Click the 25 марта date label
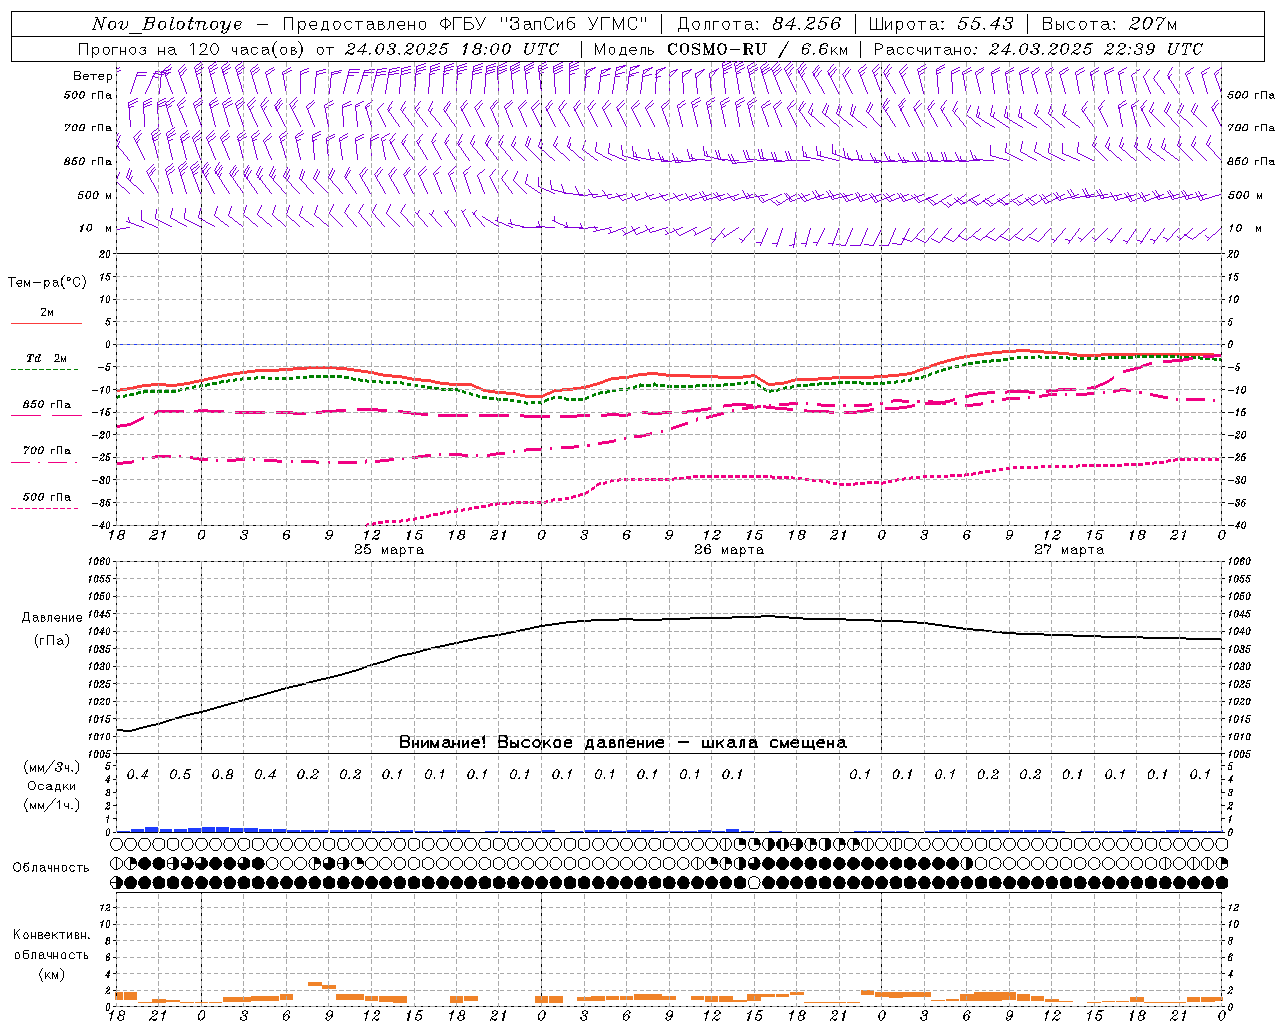 pos(389,550)
